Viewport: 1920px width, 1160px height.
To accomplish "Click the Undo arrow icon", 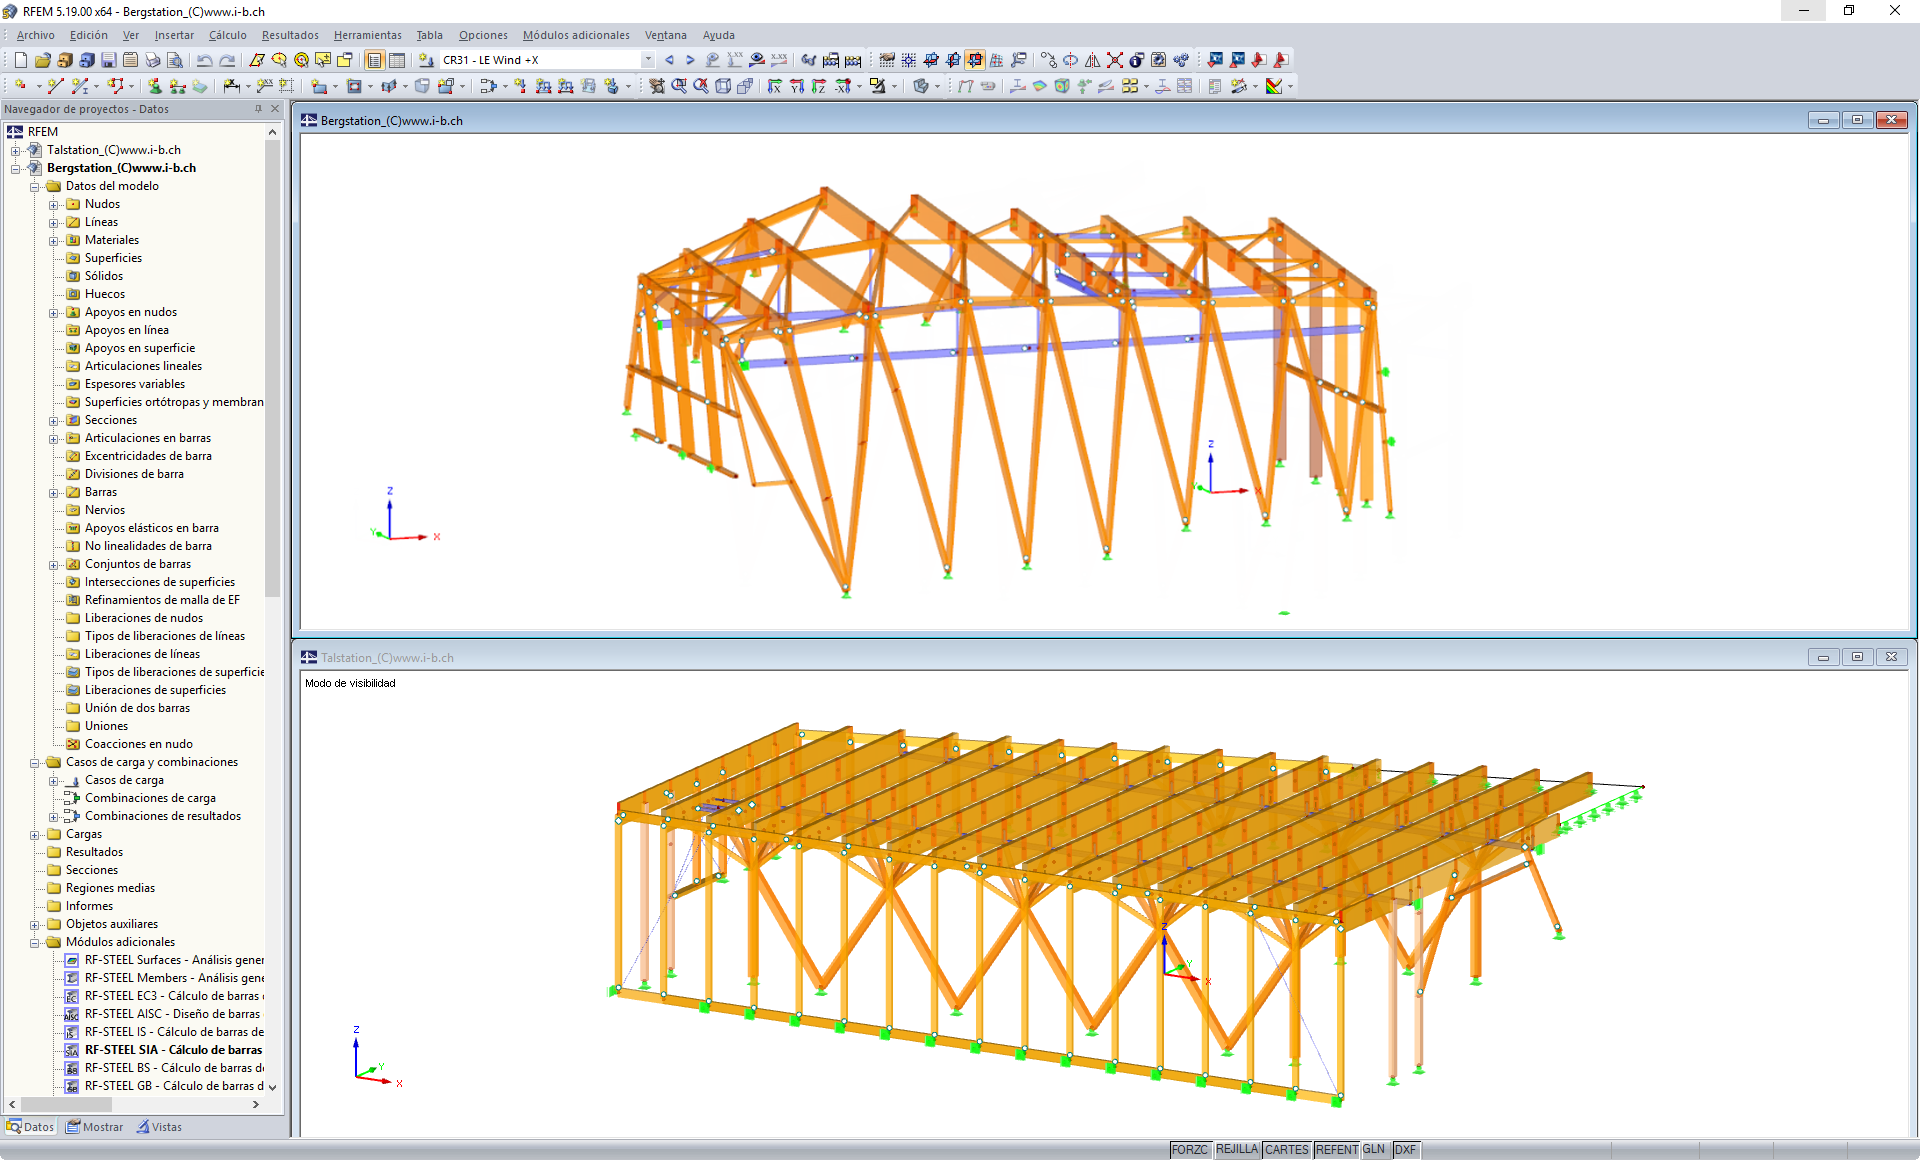I will (205, 60).
